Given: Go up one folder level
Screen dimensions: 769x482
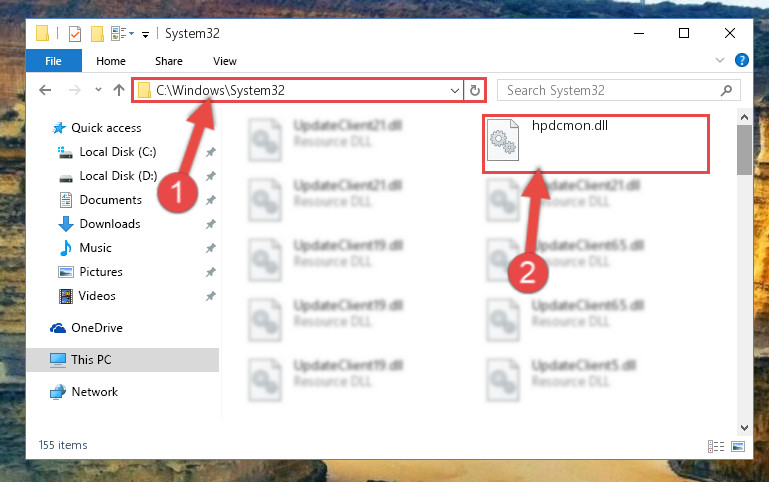Looking at the screenshot, I should pyautogui.click(x=119, y=90).
